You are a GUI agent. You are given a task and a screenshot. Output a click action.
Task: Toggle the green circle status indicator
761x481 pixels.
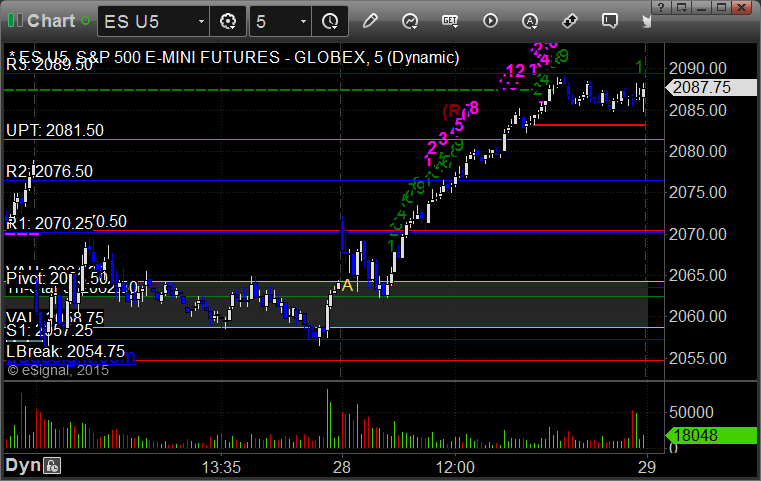(x=85, y=21)
